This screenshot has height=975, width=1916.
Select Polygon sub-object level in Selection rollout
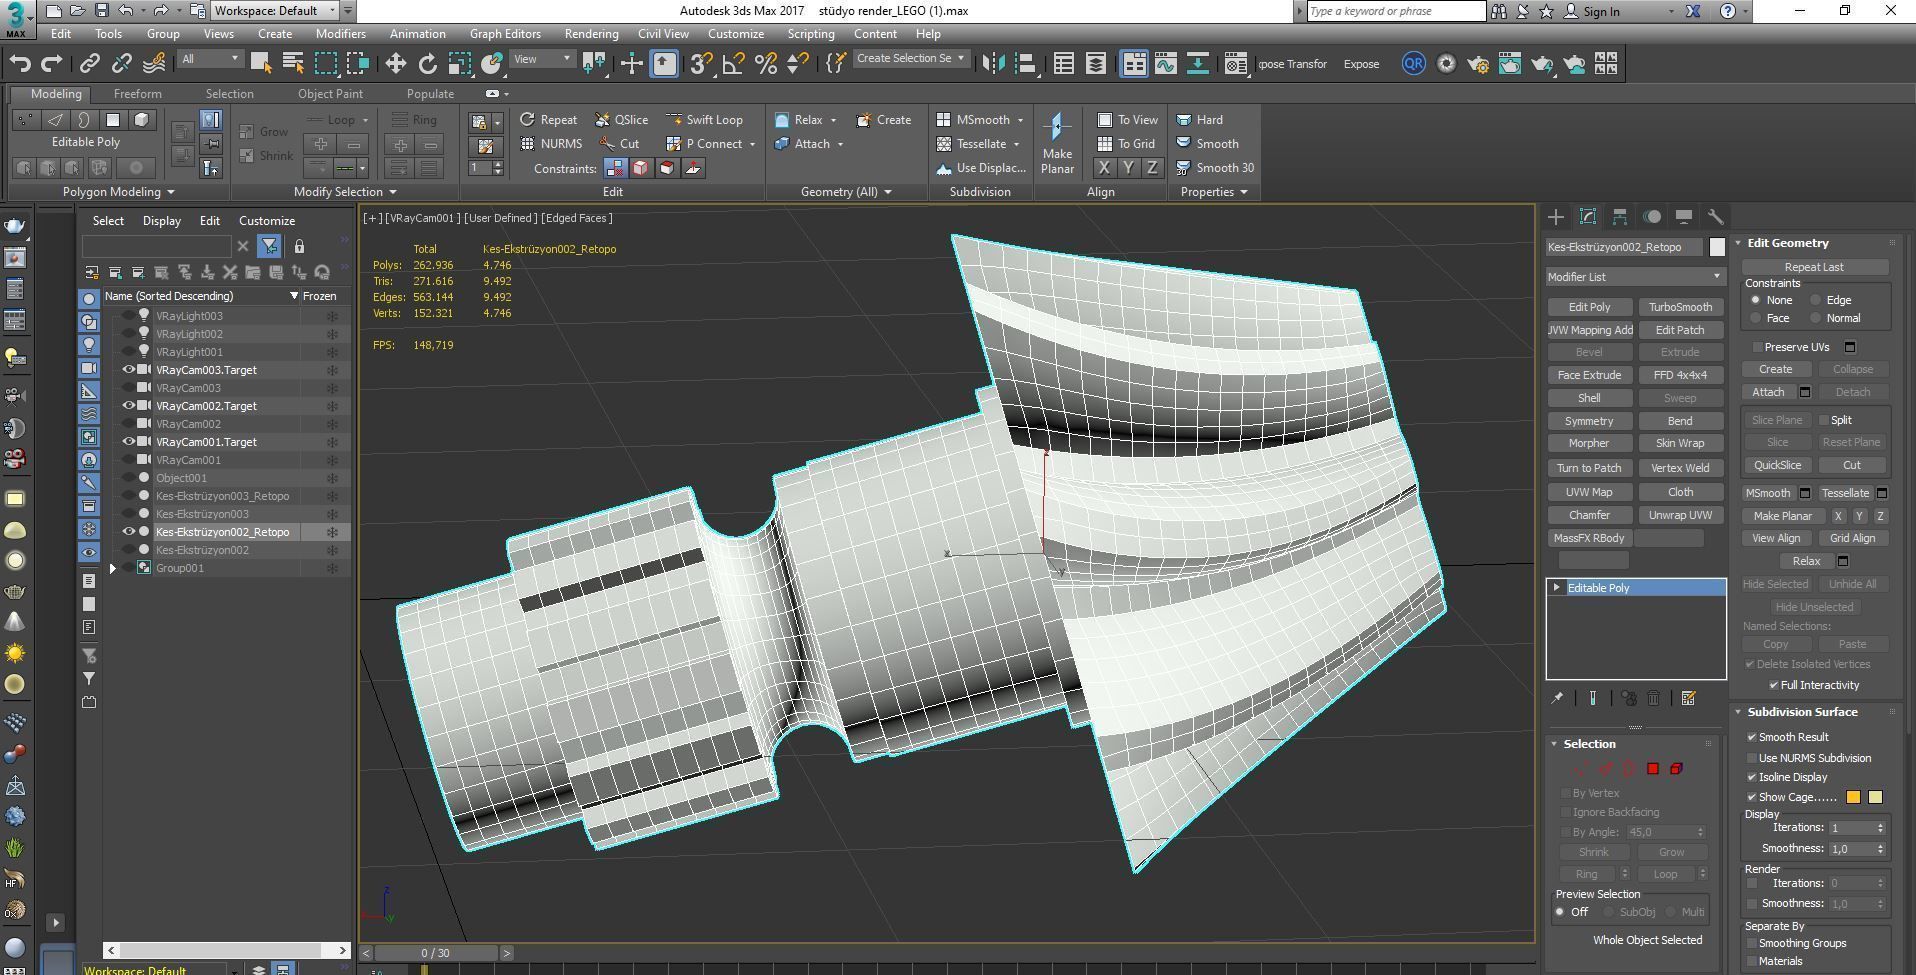coord(1653,769)
